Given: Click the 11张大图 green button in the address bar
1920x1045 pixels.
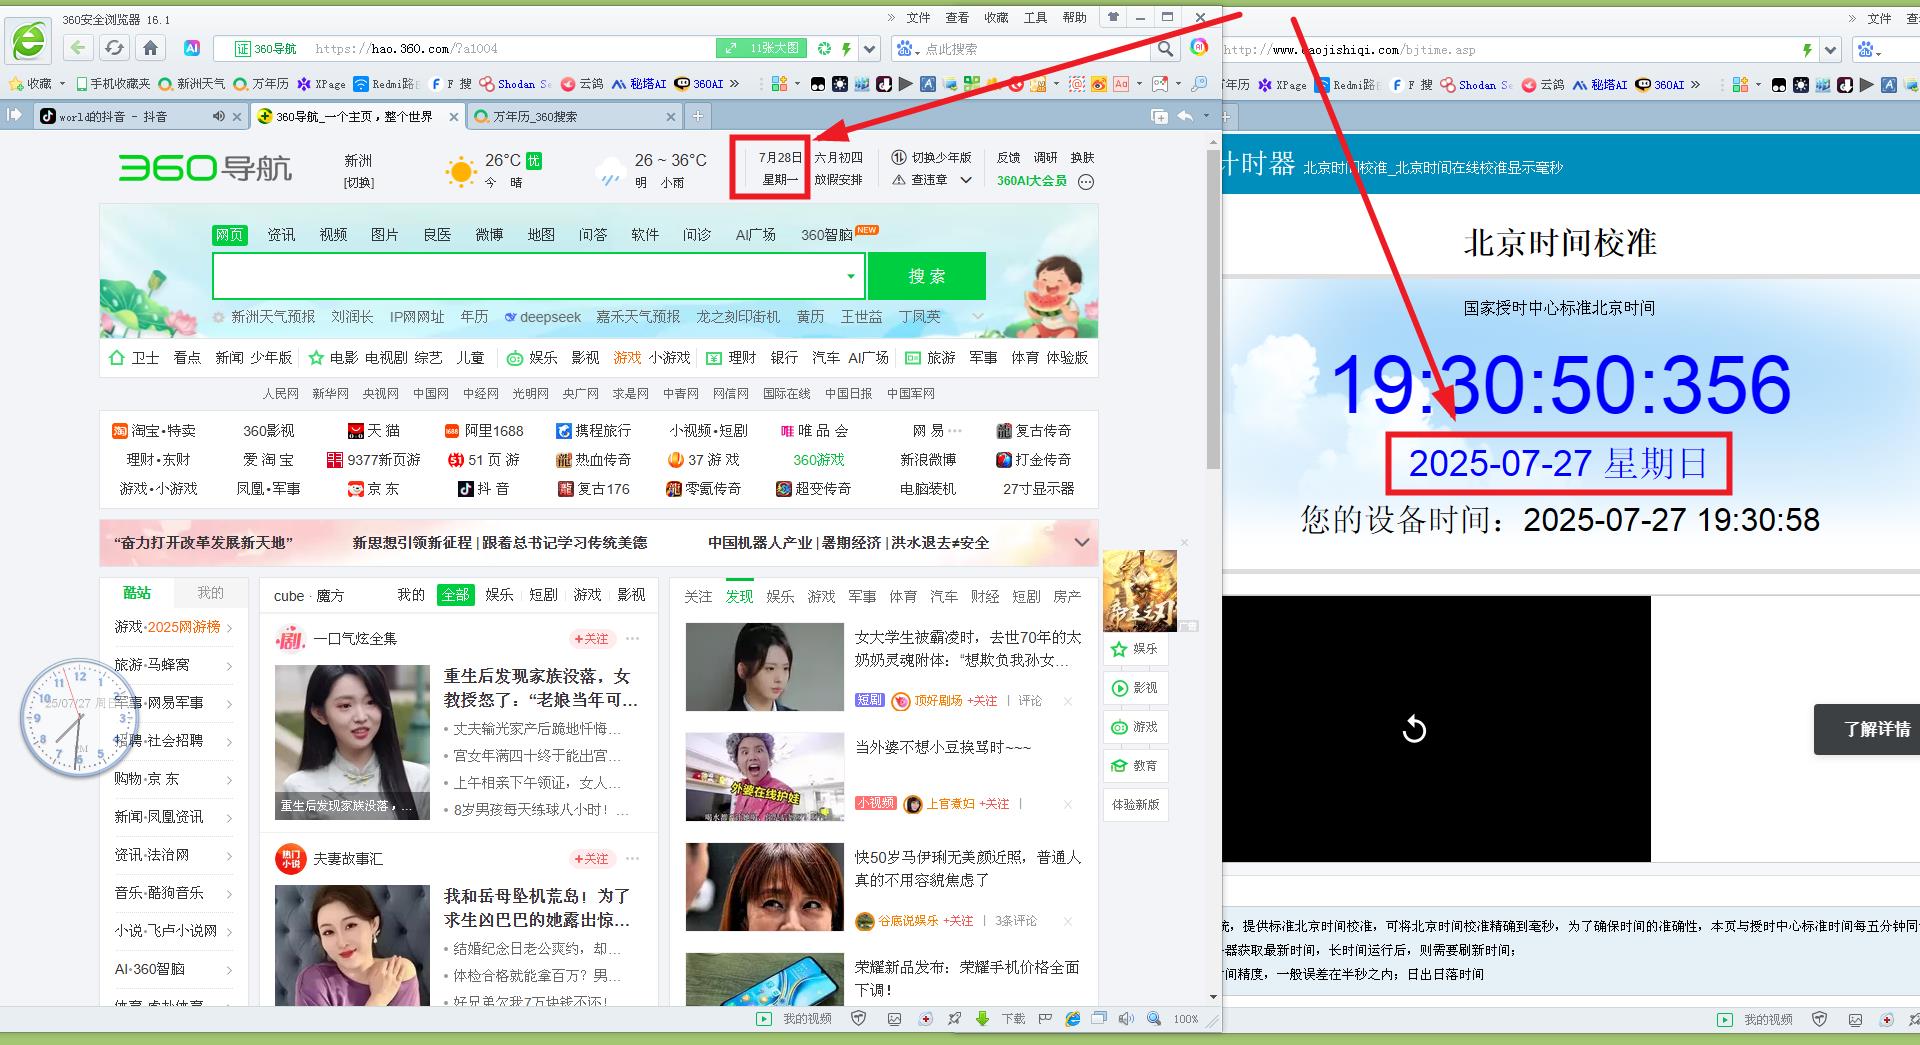Looking at the screenshot, I should [763, 48].
